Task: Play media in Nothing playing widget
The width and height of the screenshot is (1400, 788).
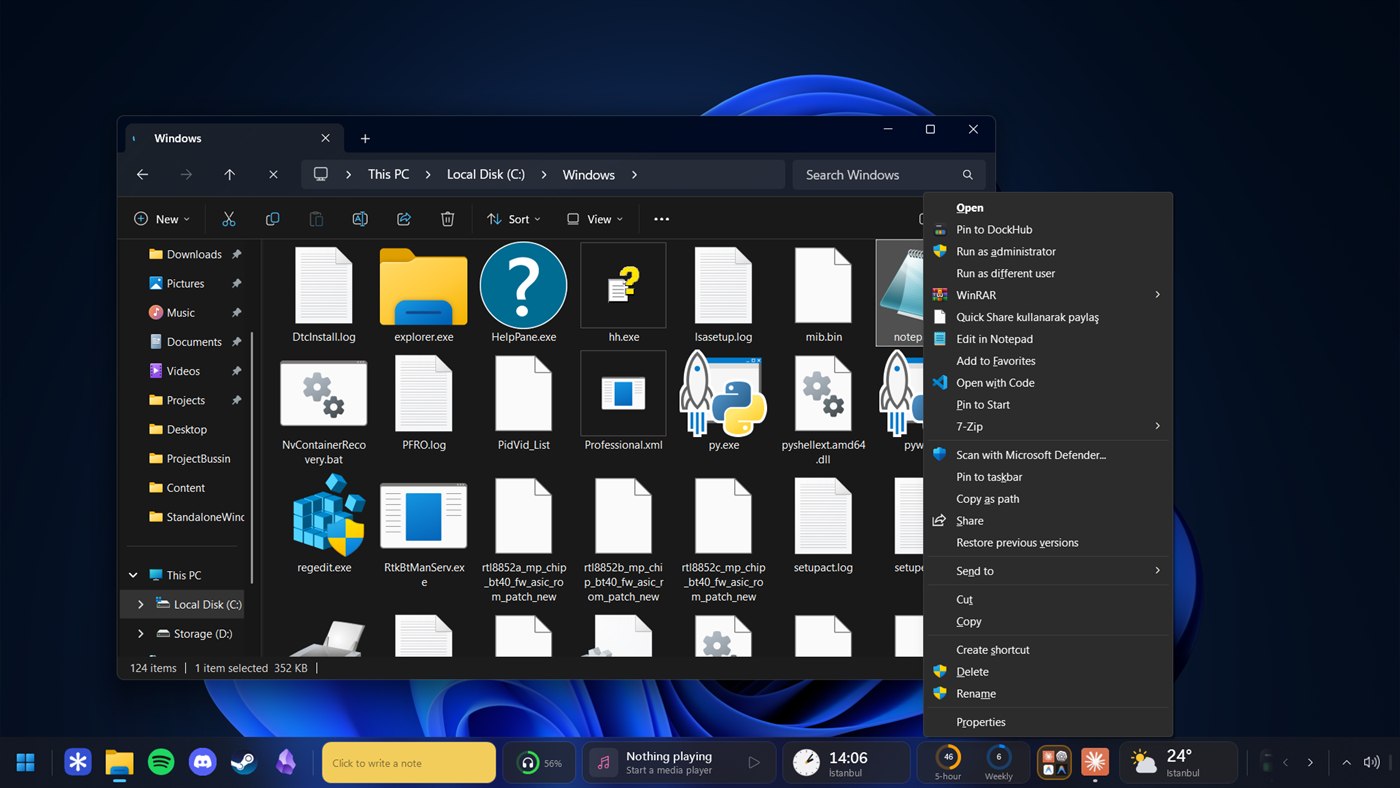Action: [x=754, y=763]
